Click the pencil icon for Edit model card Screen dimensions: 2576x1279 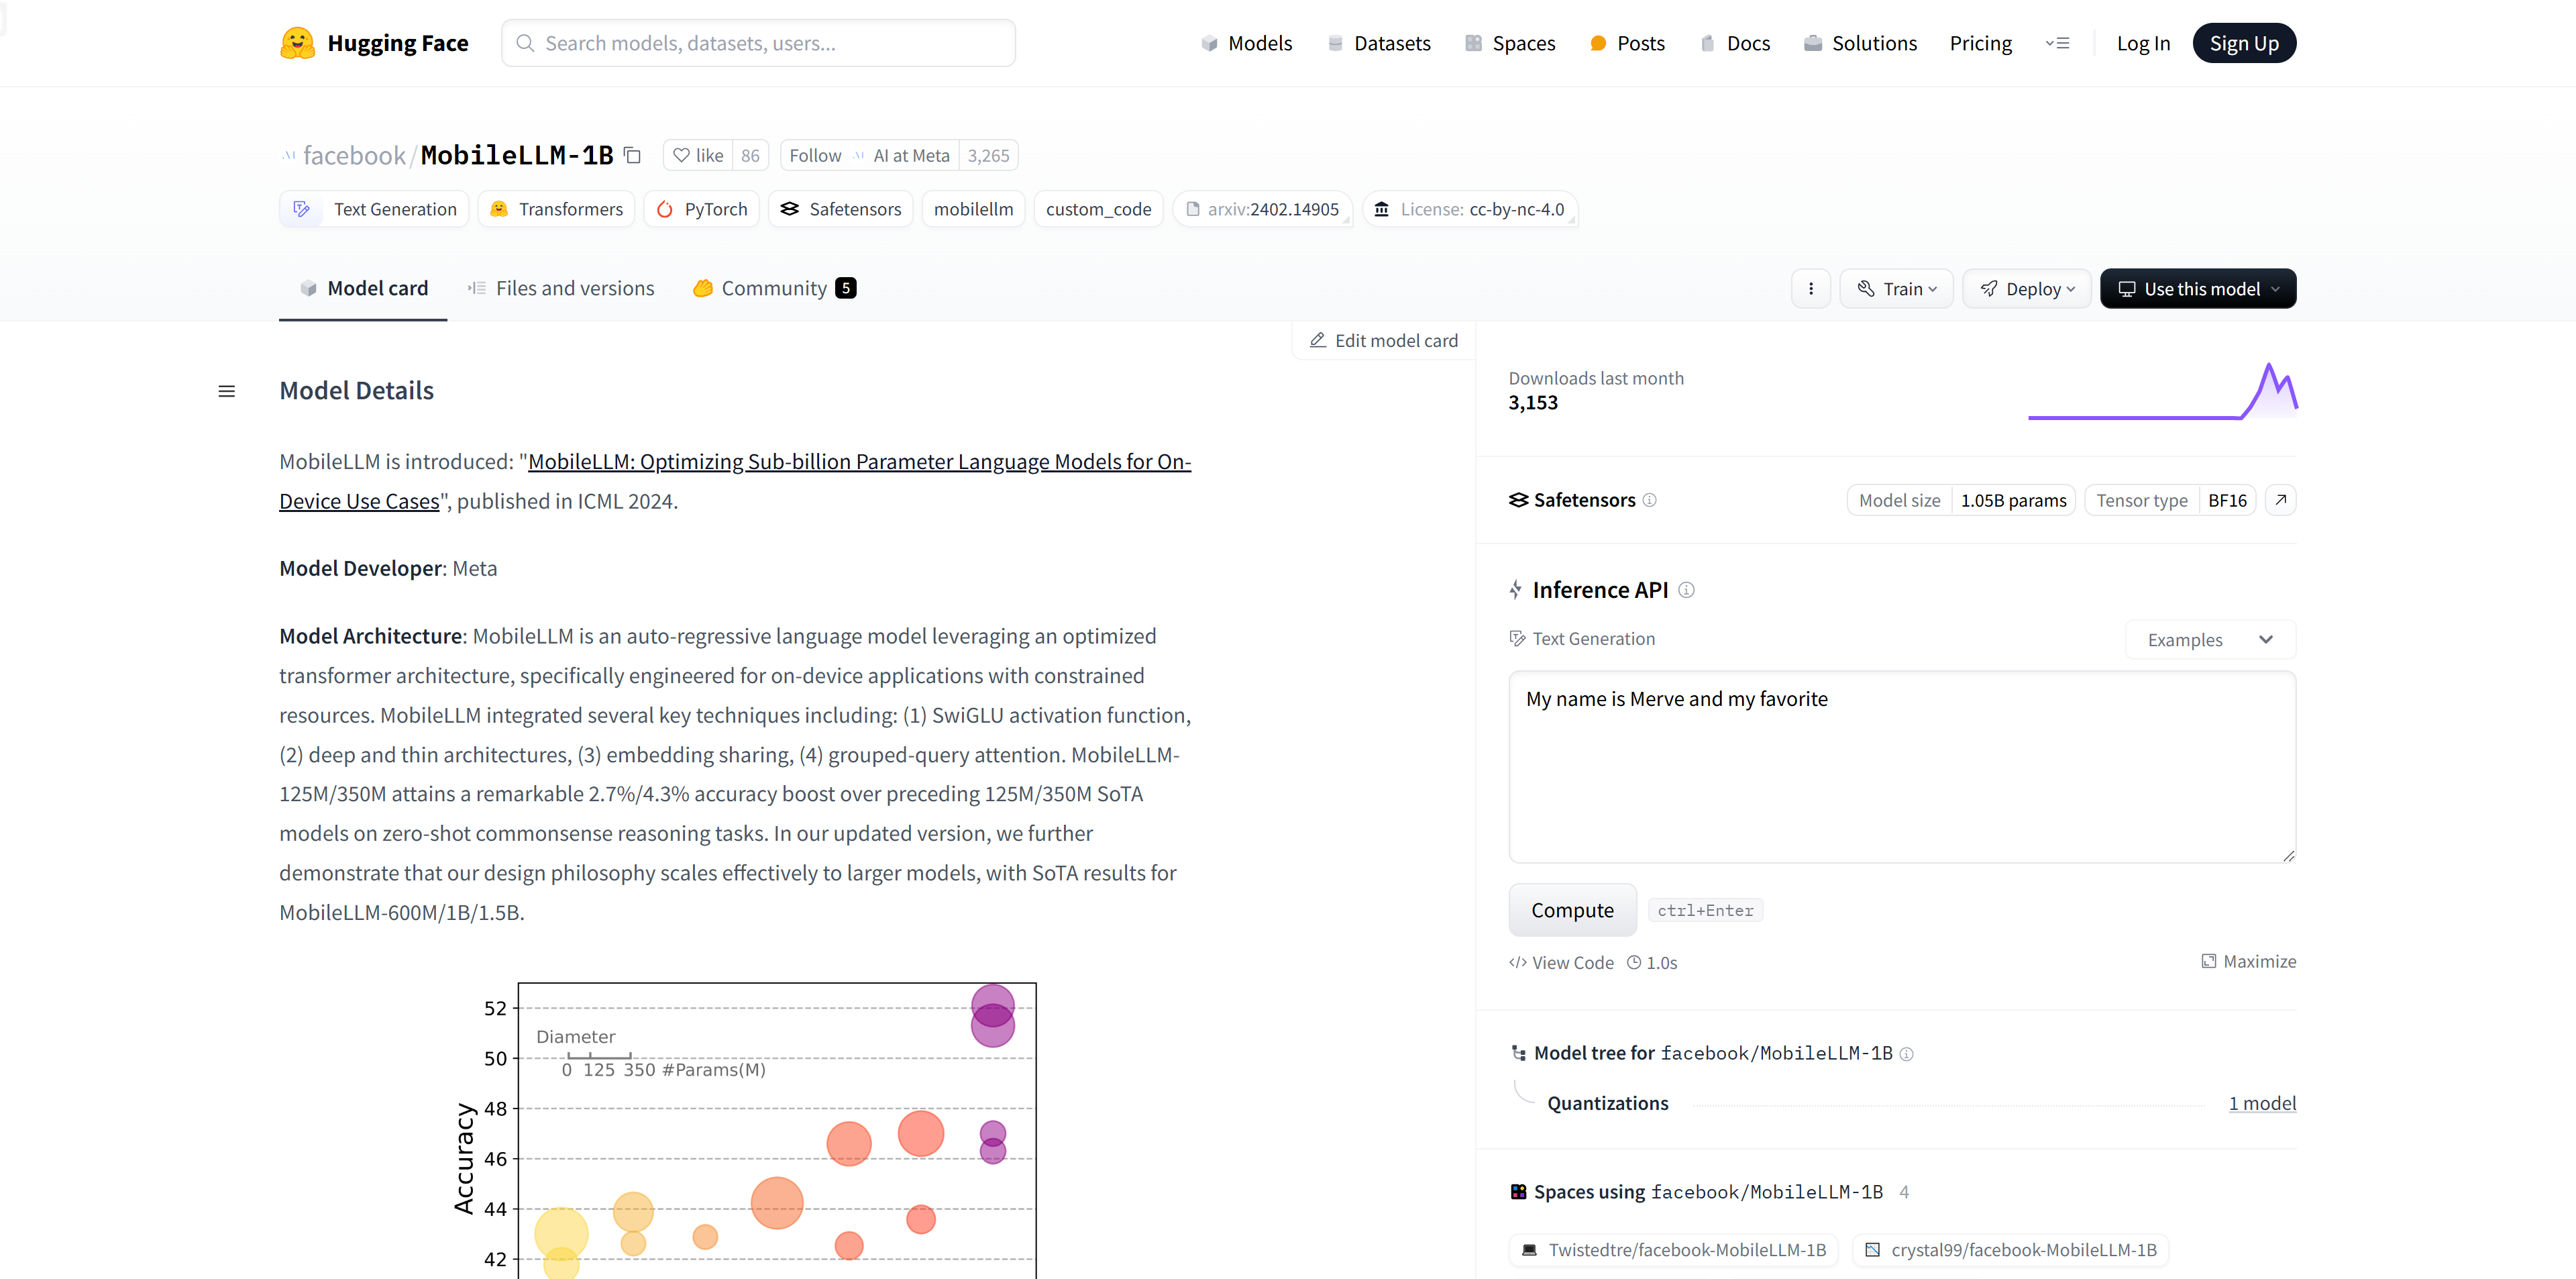pyautogui.click(x=1318, y=340)
